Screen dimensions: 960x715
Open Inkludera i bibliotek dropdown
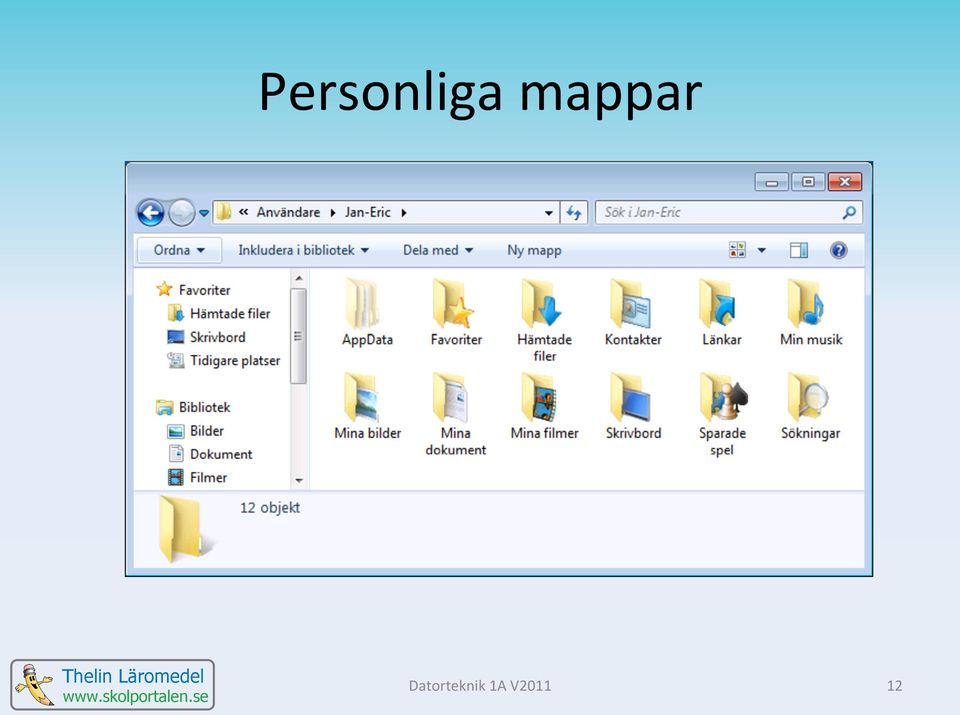[304, 250]
